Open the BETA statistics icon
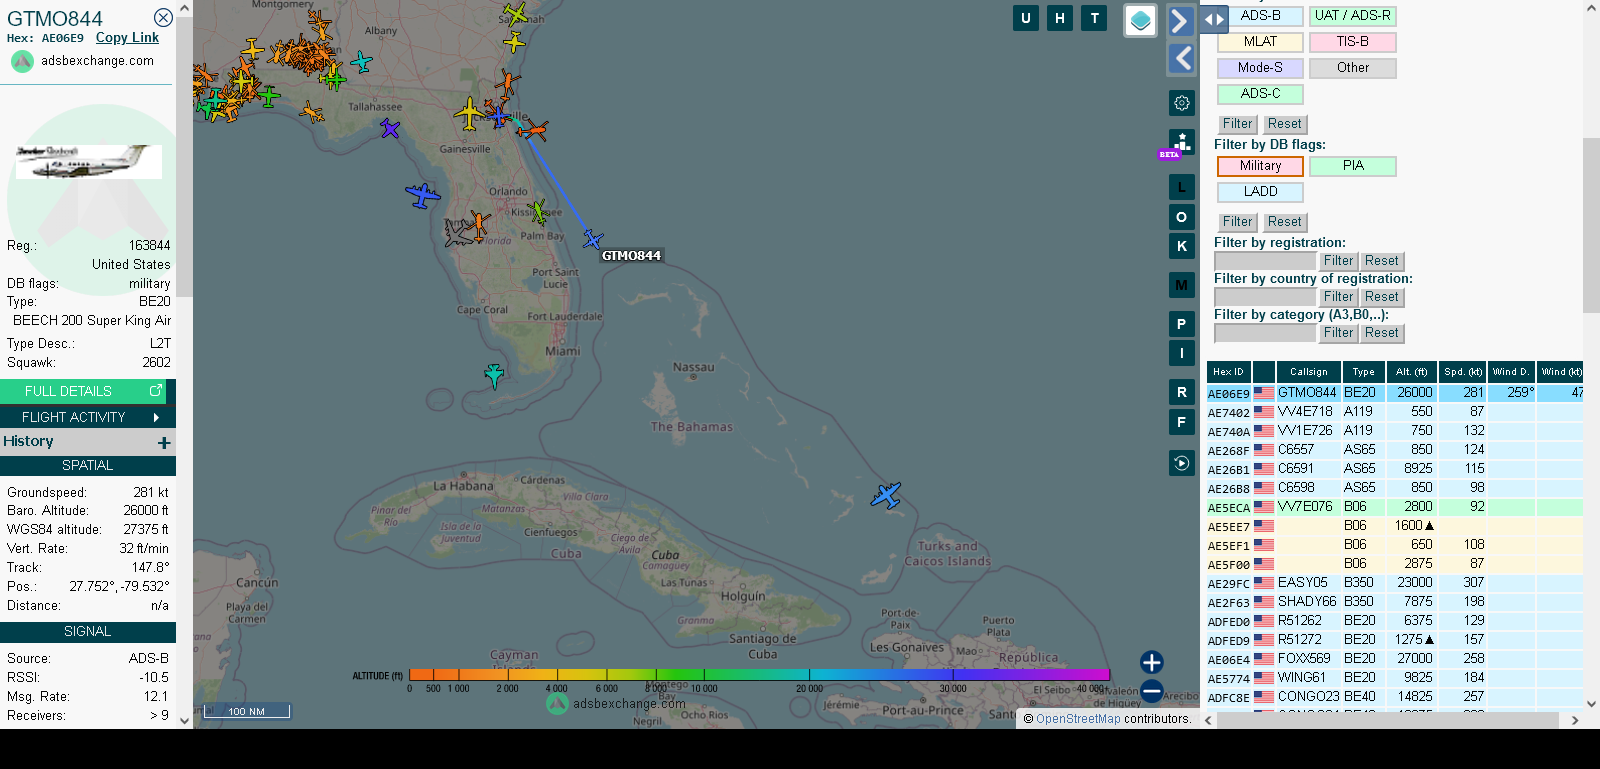Viewport: 1600px width, 769px height. (x=1181, y=144)
